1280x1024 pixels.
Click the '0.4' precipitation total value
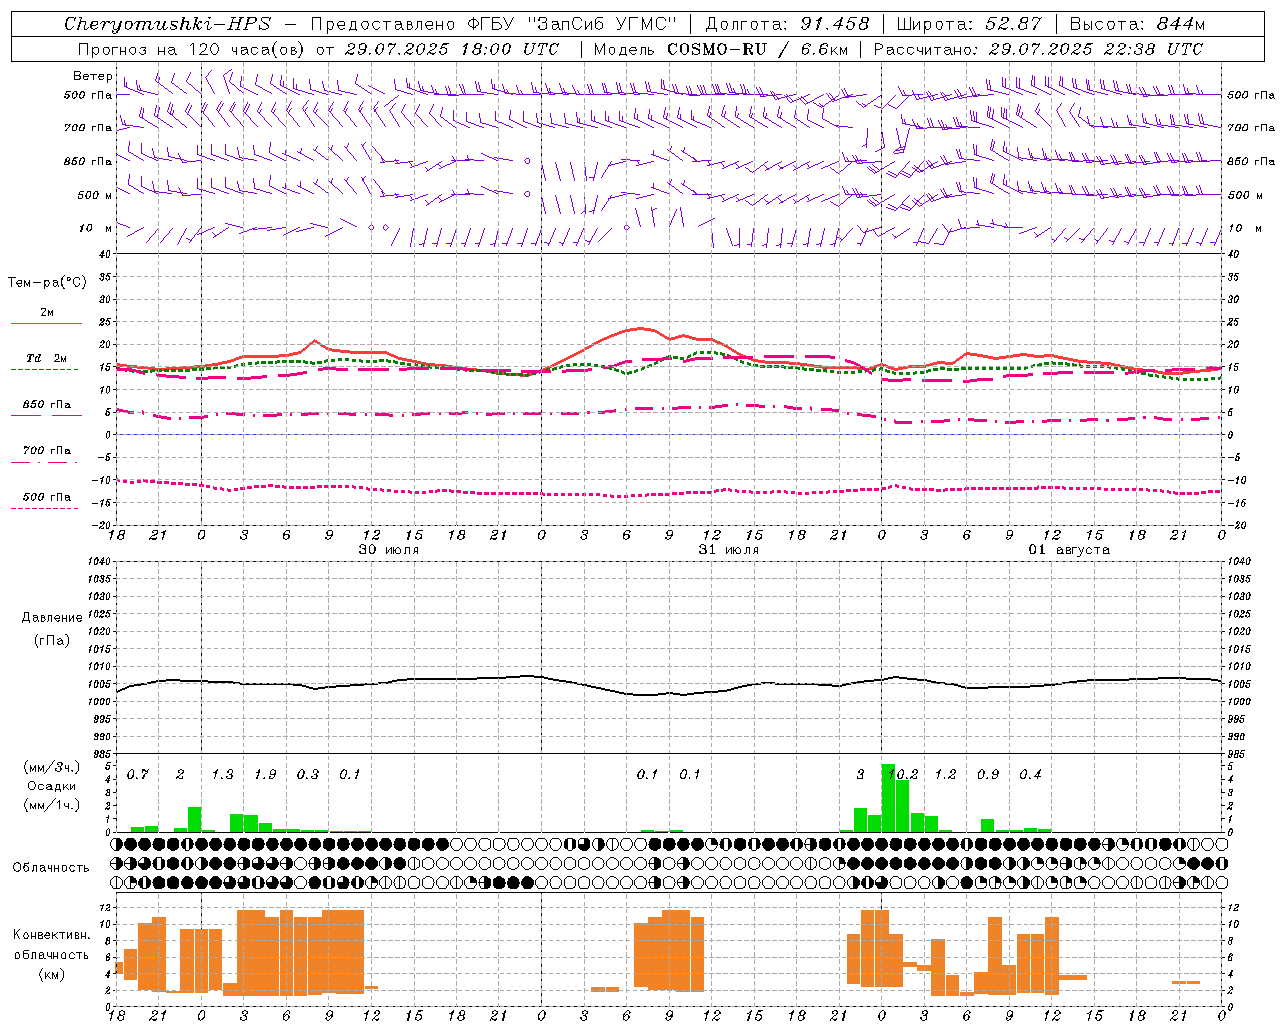click(x=1030, y=775)
